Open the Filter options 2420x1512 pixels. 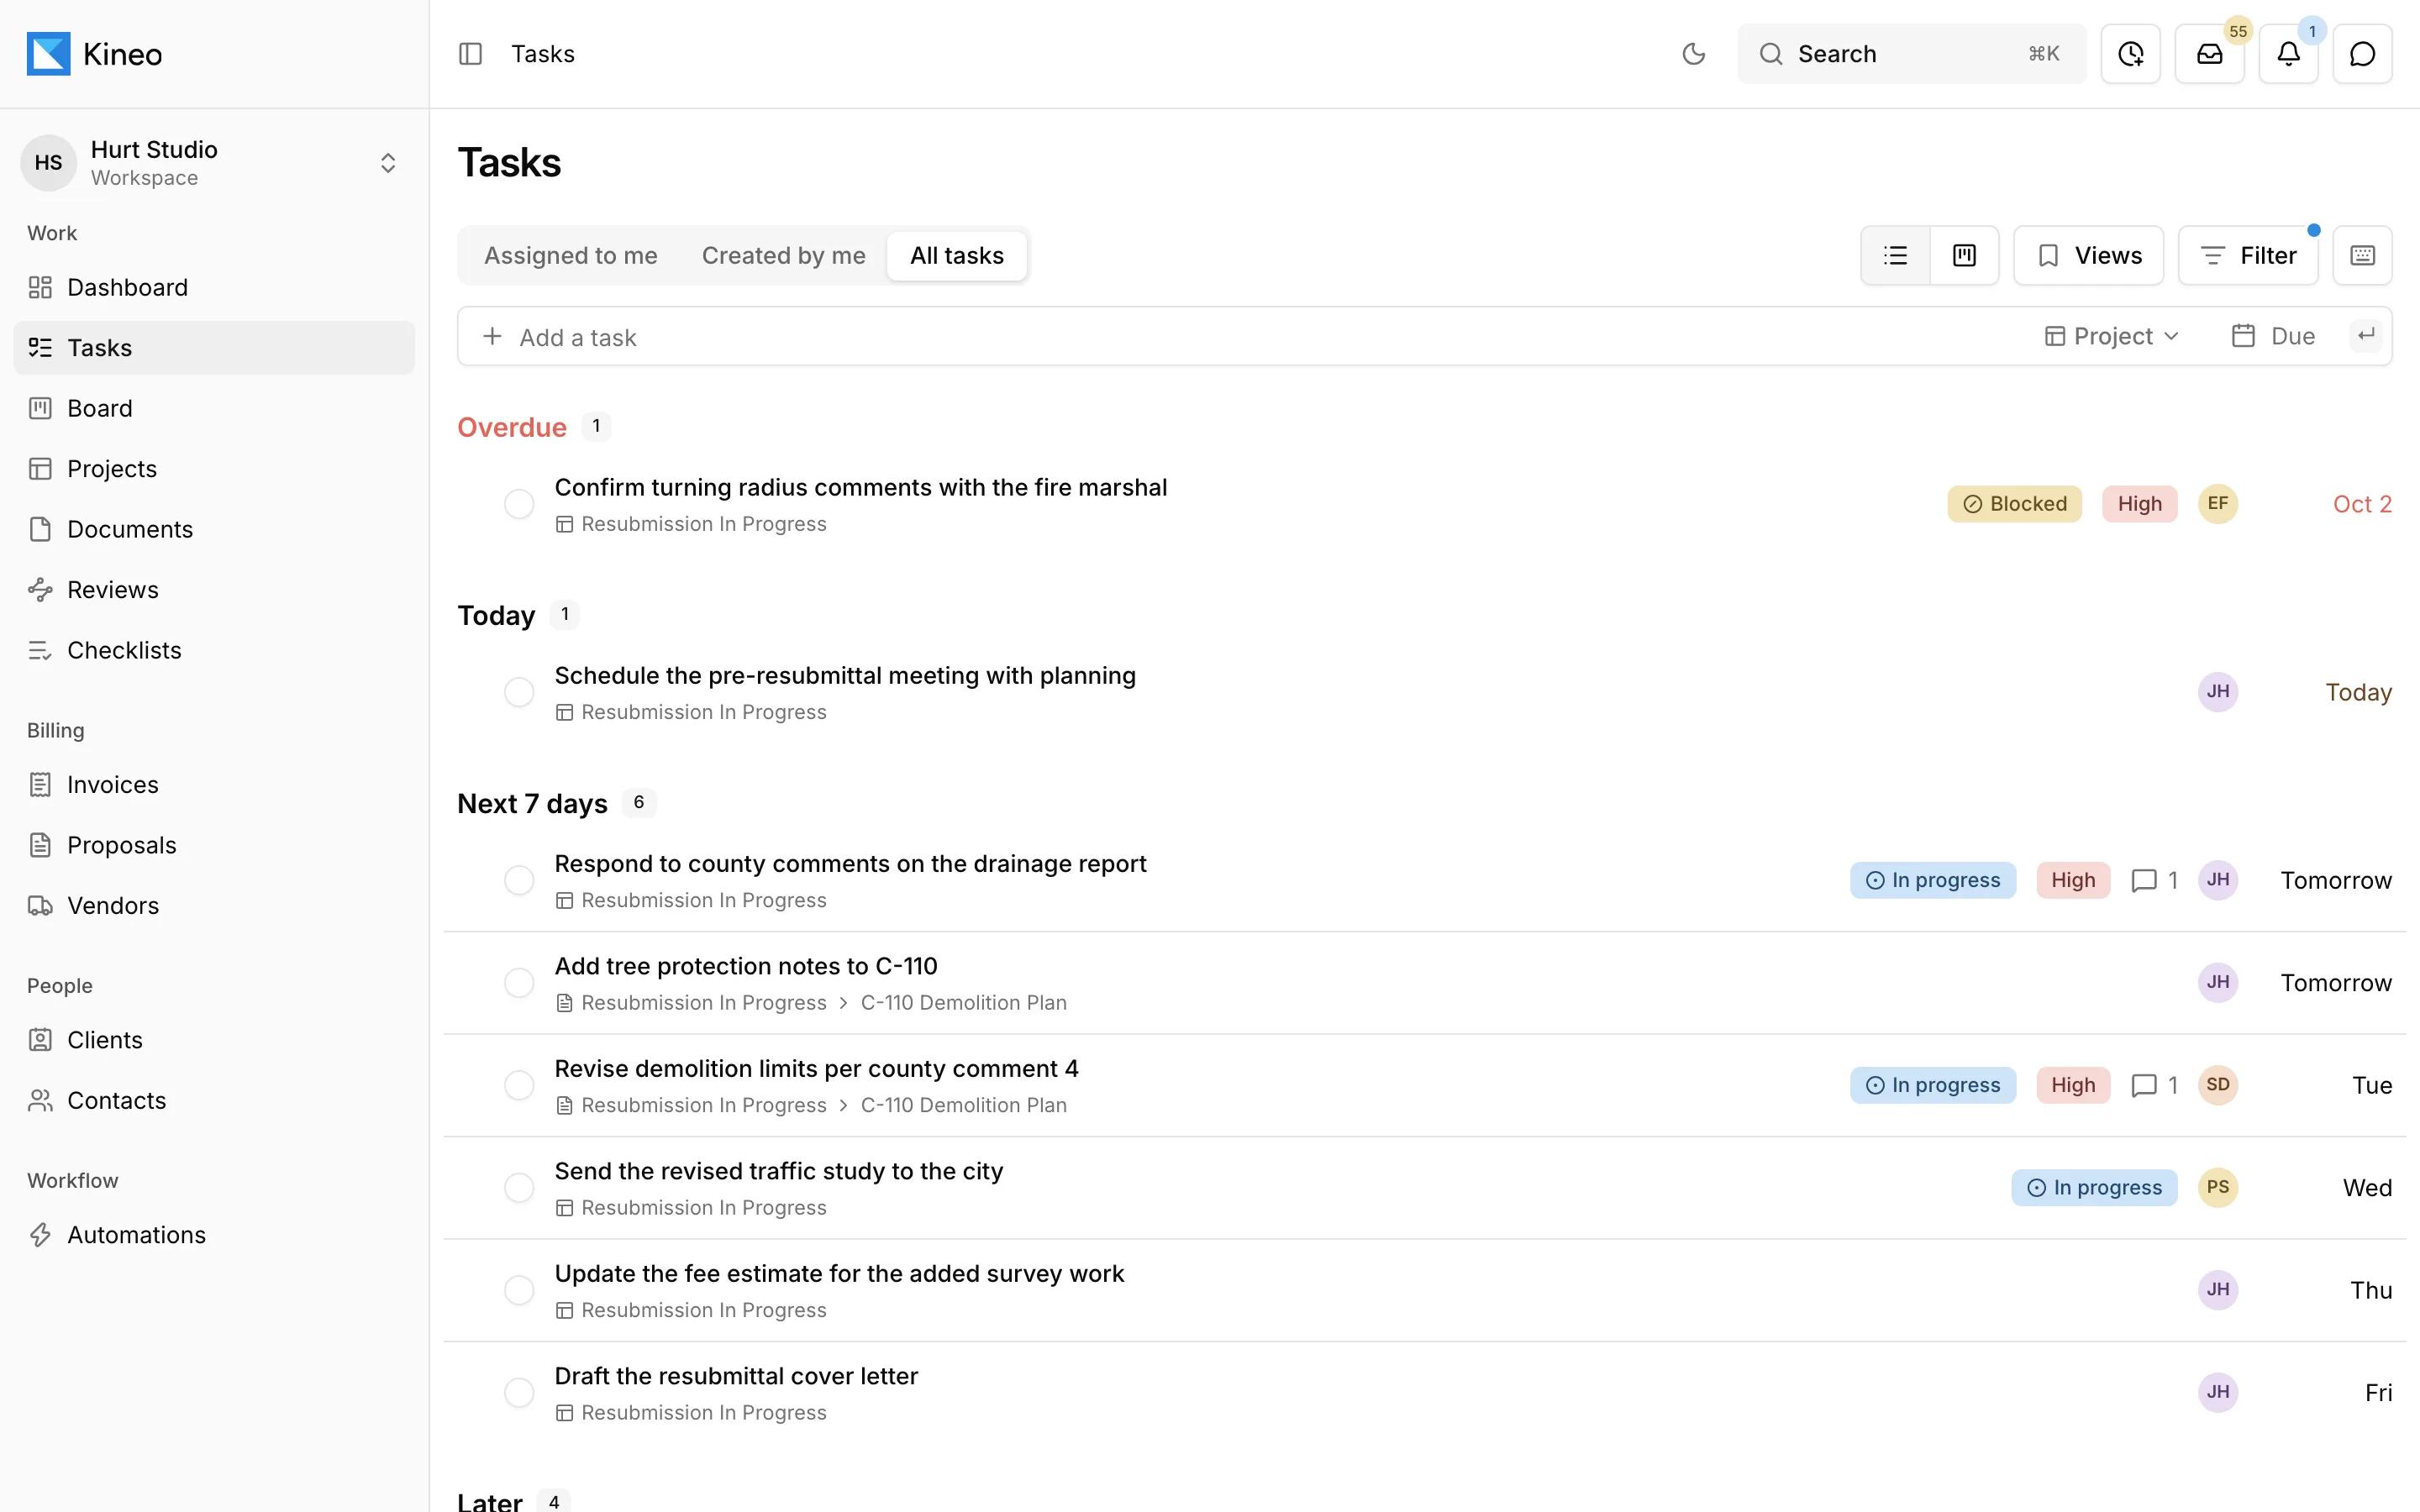click(2248, 256)
